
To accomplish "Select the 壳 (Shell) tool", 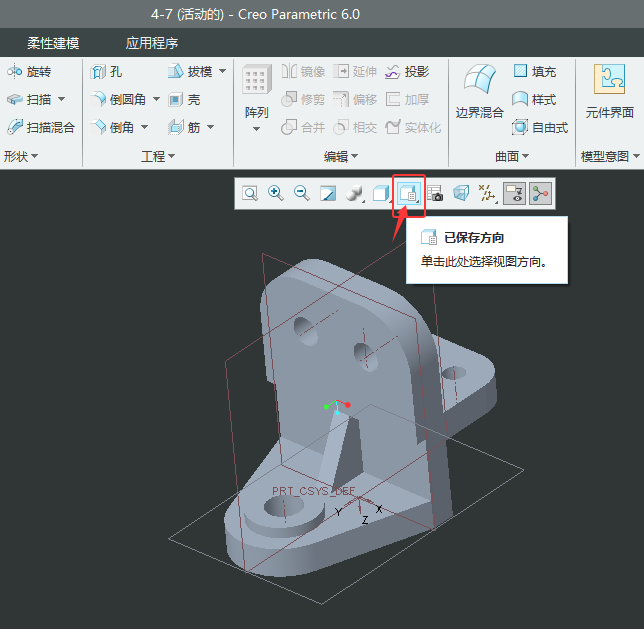I will point(184,99).
